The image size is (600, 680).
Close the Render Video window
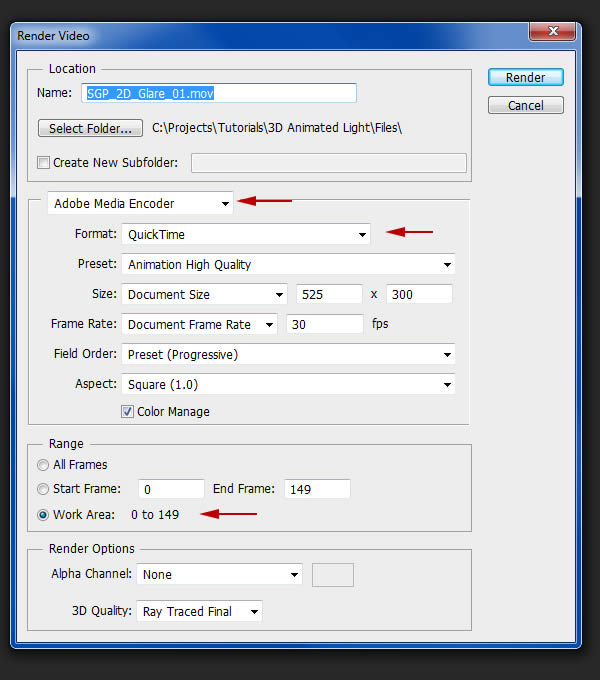(x=552, y=31)
